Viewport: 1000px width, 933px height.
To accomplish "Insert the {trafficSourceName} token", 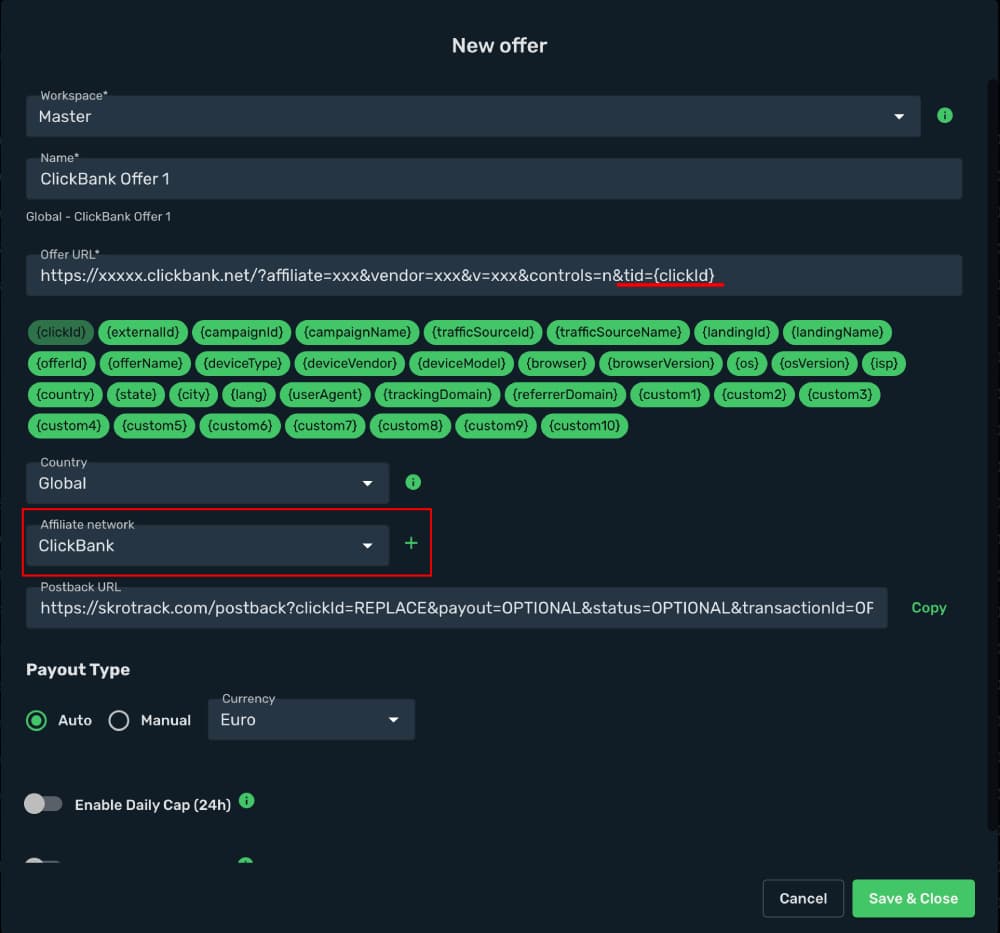I will [619, 332].
